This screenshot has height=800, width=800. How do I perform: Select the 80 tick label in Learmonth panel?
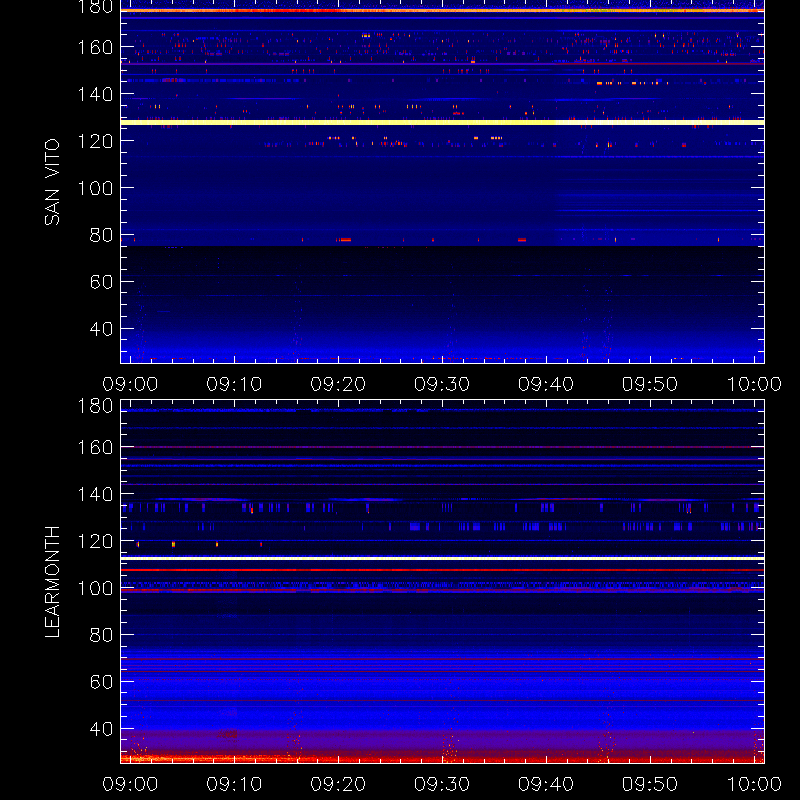(101, 635)
